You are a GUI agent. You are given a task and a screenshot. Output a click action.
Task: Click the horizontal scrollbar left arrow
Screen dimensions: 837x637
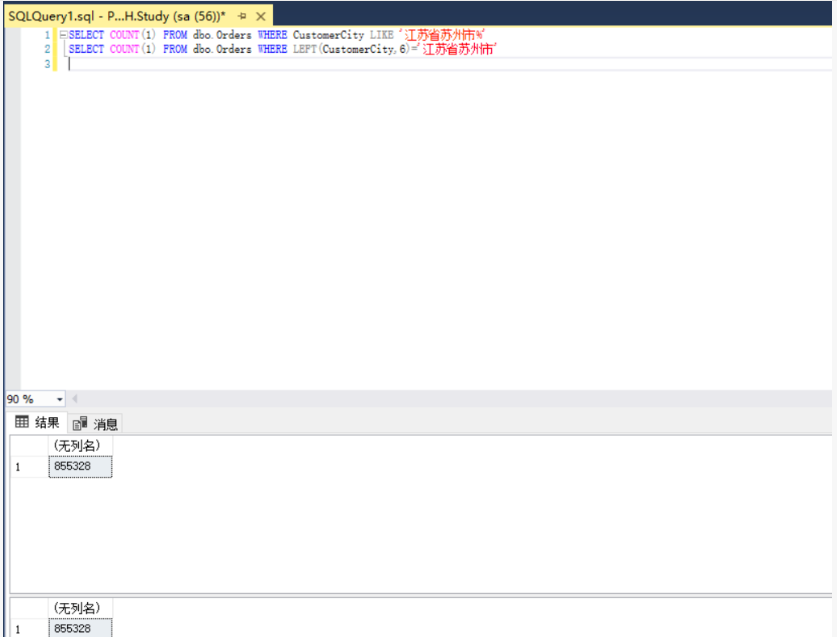click(75, 398)
